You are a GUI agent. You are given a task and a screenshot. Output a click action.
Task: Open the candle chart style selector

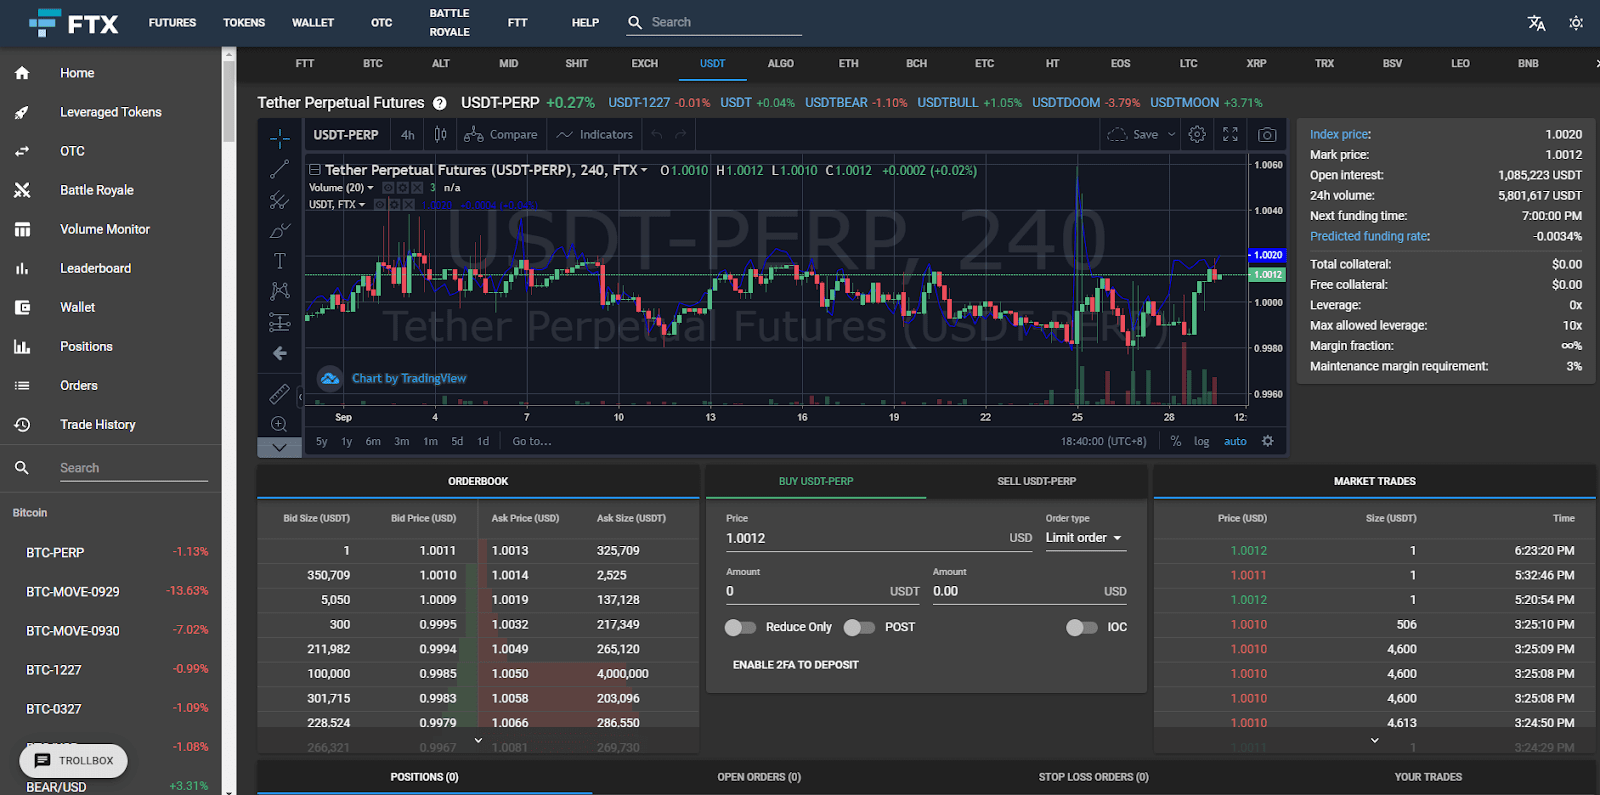click(x=440, y=135)
